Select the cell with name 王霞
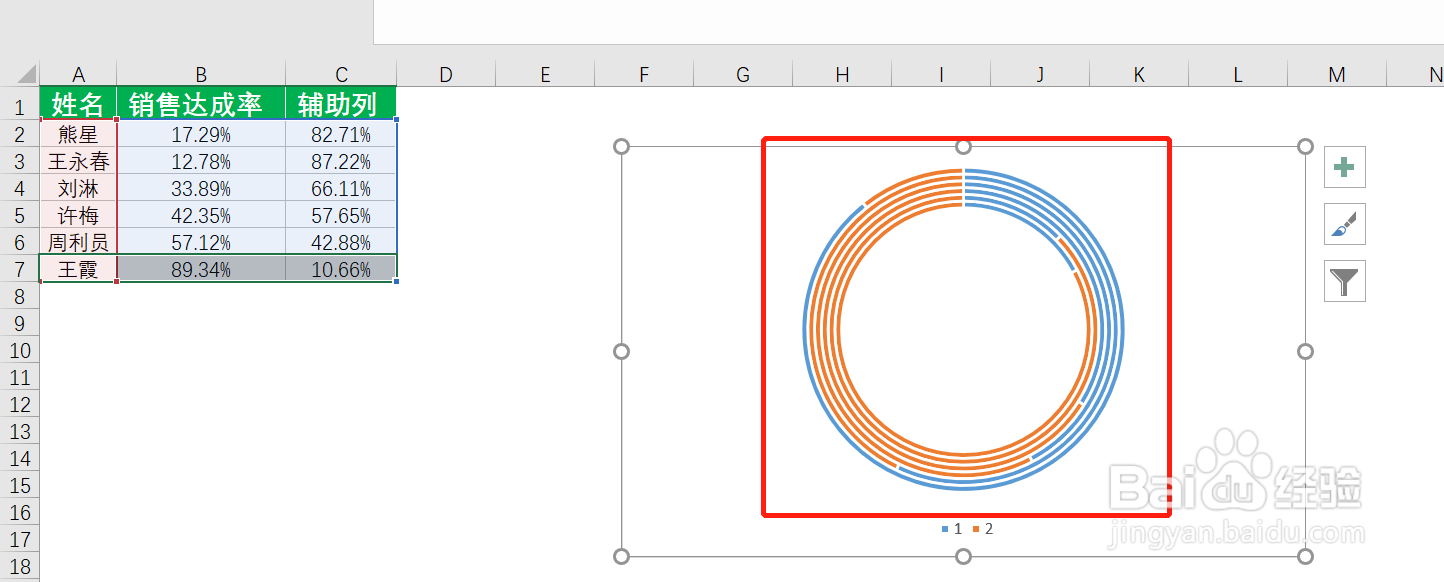This screenshot has width=1444, height=582. pyautogui.click(x=78, y=269)
